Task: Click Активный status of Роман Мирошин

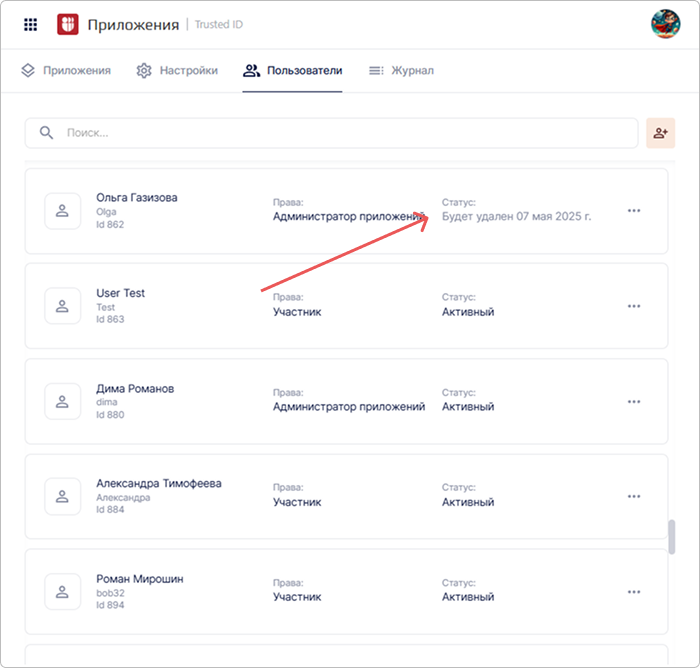Action: coord(468,597)
